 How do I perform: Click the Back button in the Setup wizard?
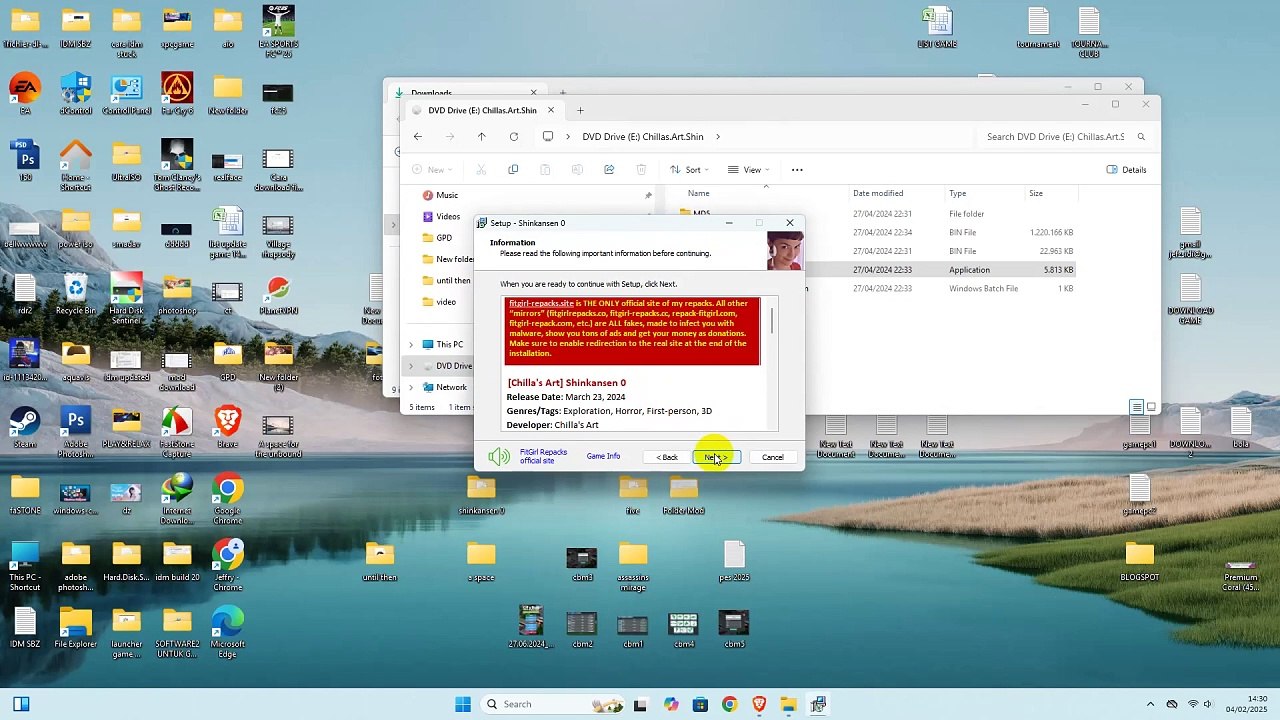point(668,457)
